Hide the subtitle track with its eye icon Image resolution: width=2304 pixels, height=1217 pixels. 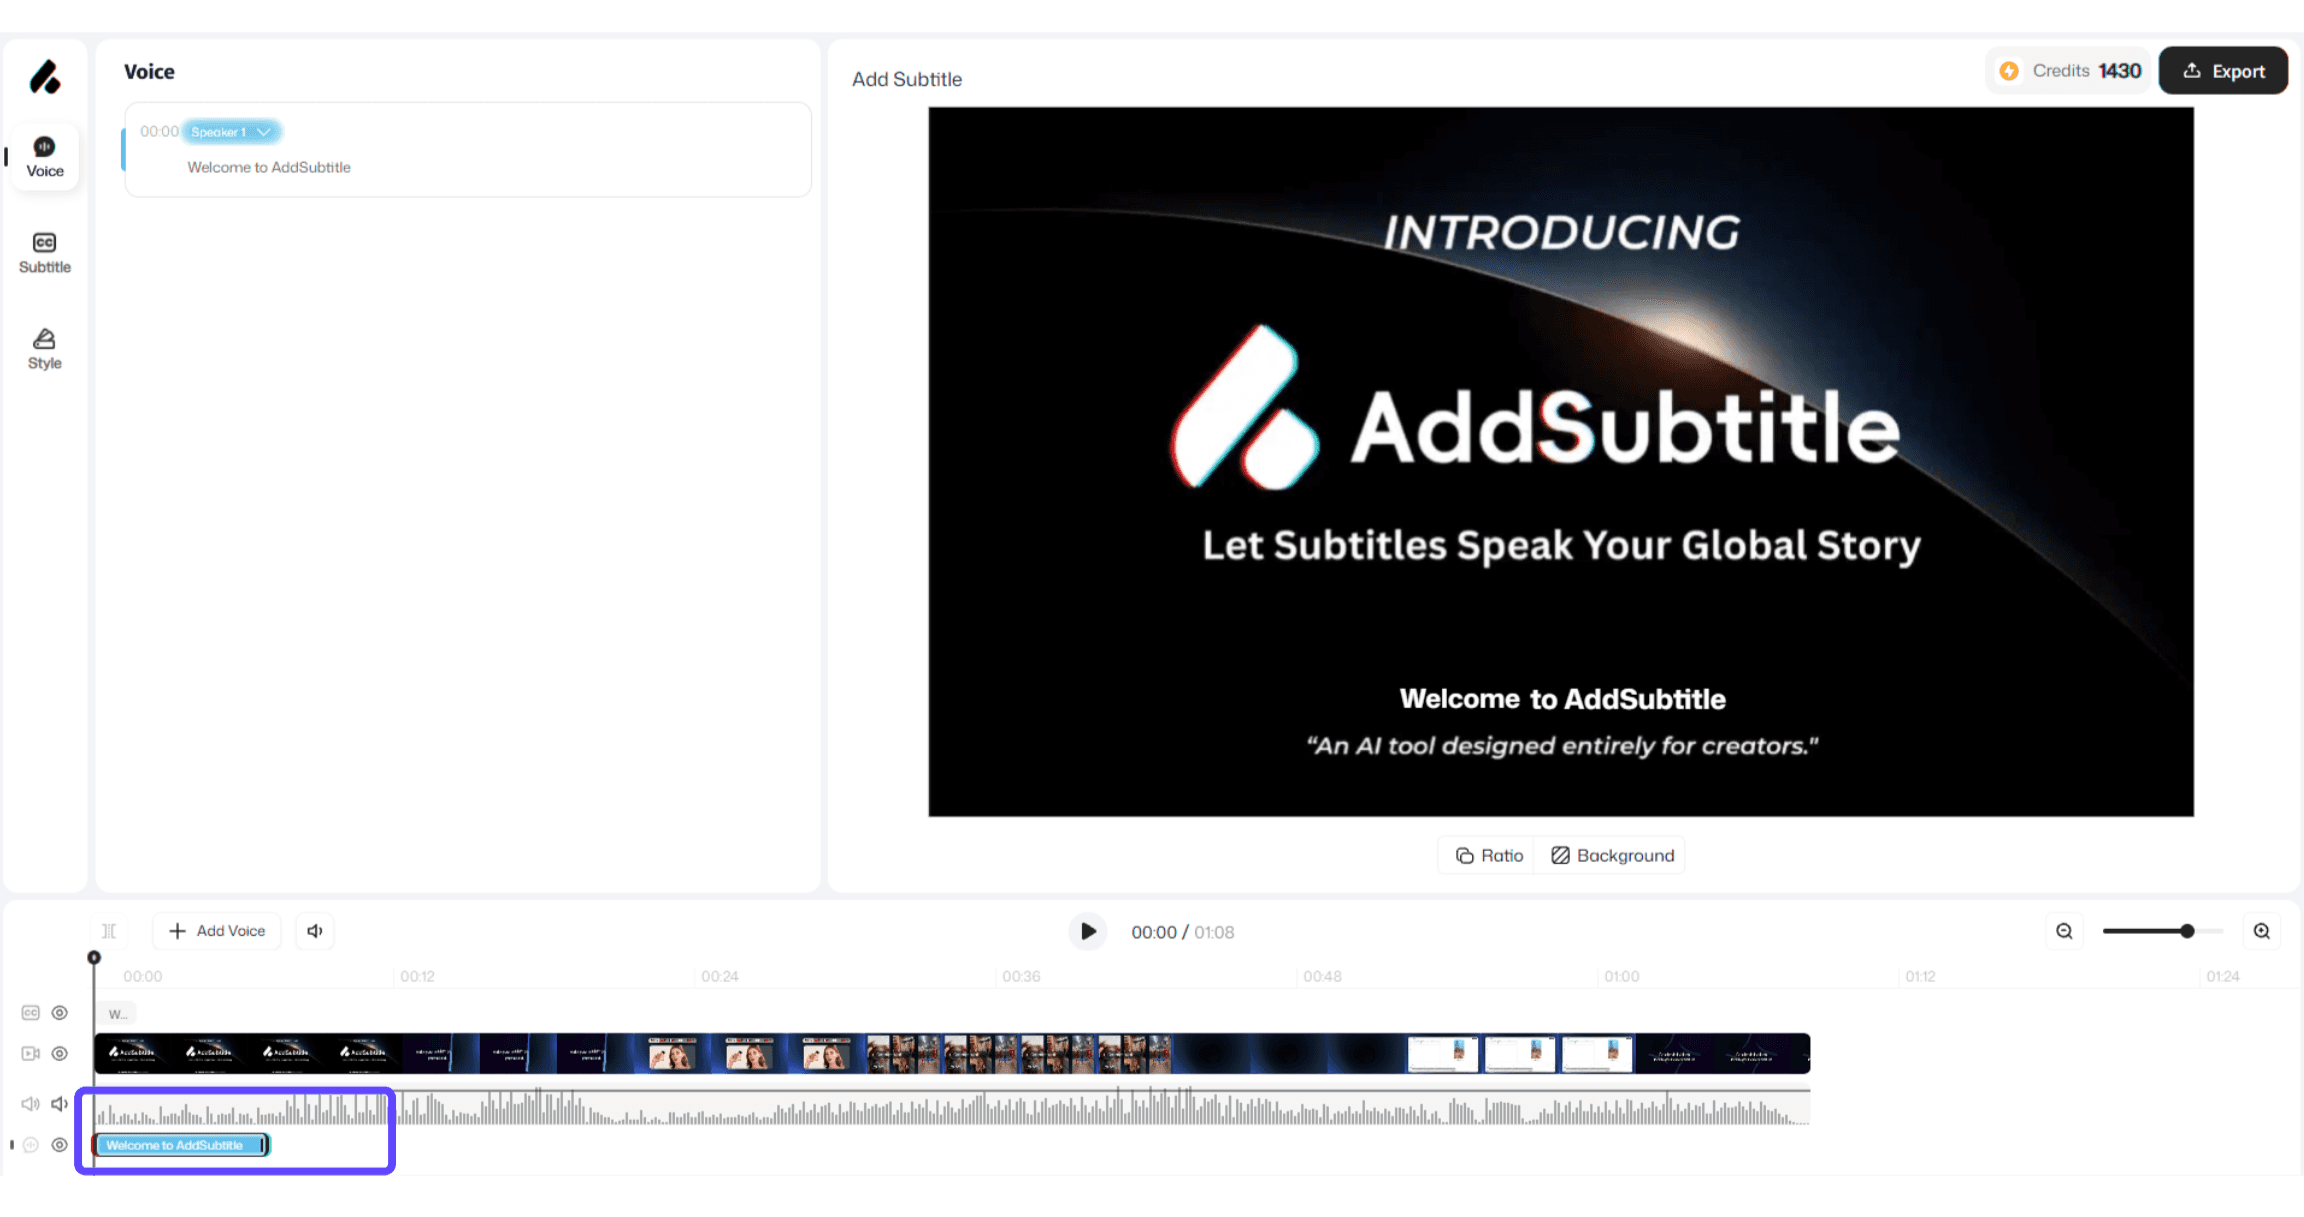(x=60, y=1013)
